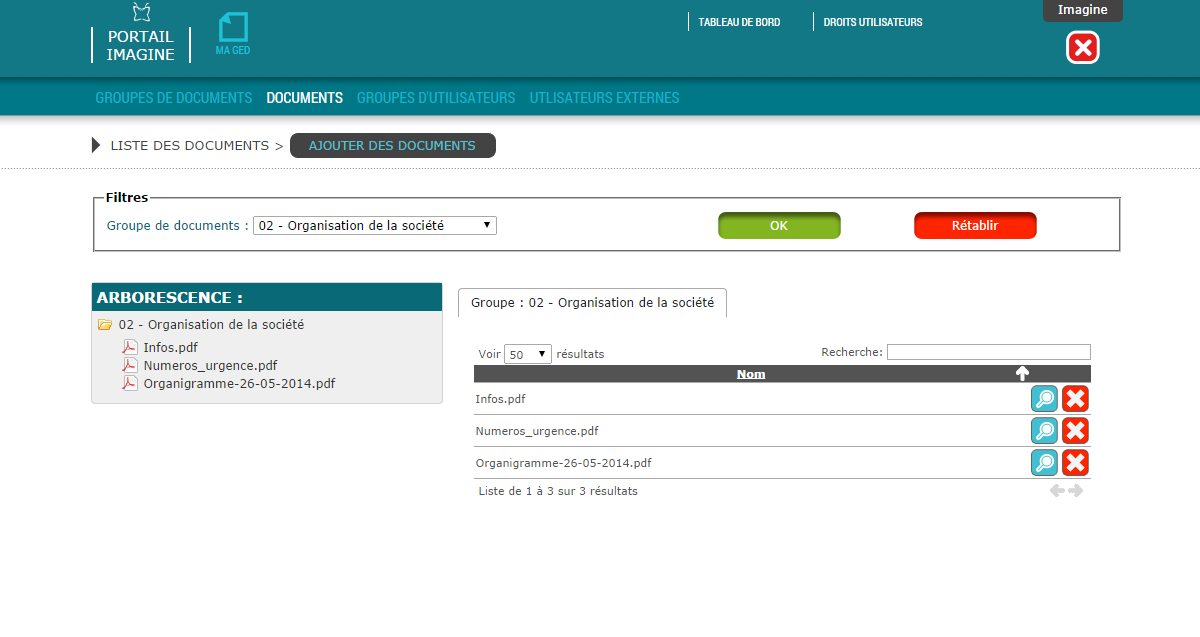Delete Infos.pdf using its red cross

click(x=1075, y=399)
